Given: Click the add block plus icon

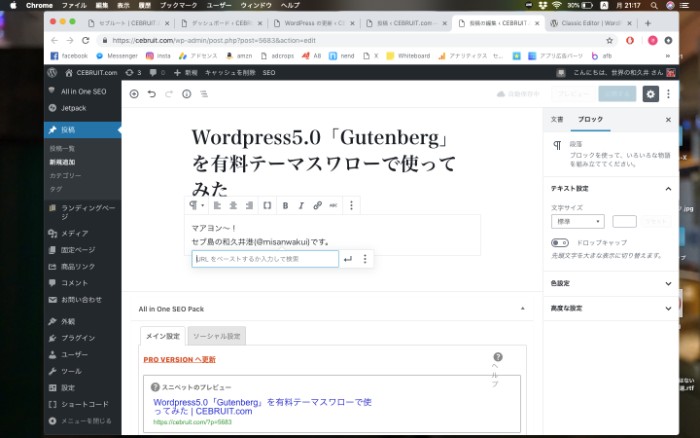Looking at the screenshot, I should 134,94.
